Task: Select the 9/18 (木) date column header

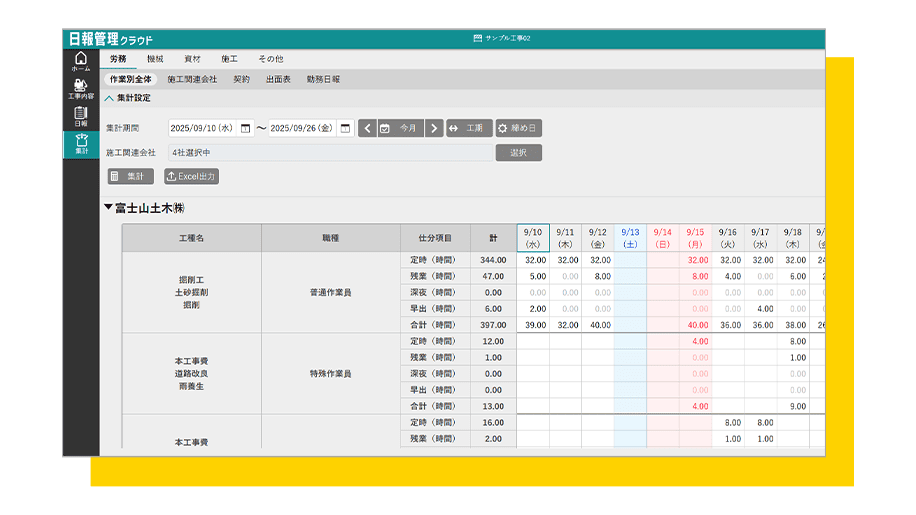Action: [x=793, y=238]
